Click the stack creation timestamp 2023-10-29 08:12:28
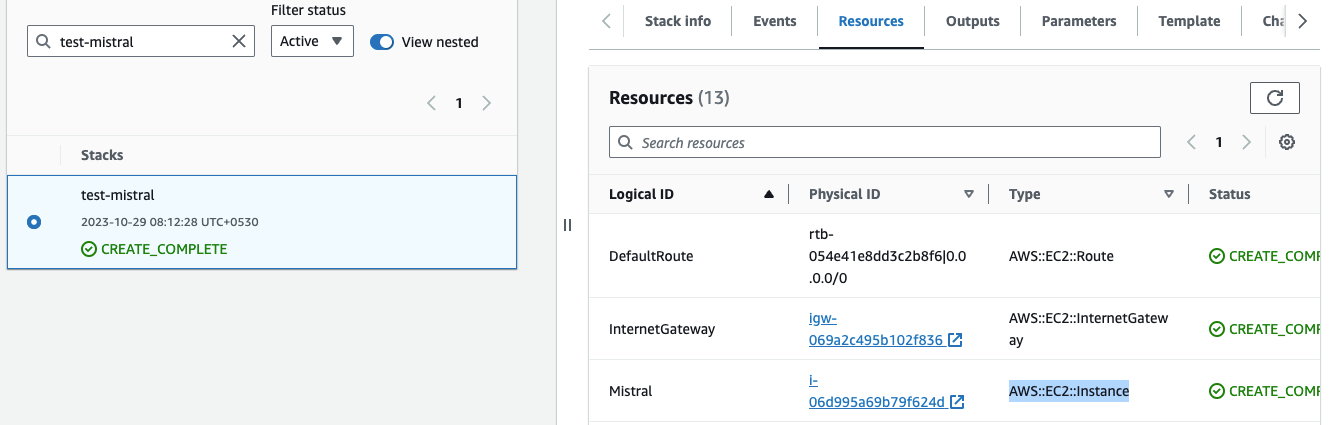Screen dimensions: 1343x425 (170, 221)
